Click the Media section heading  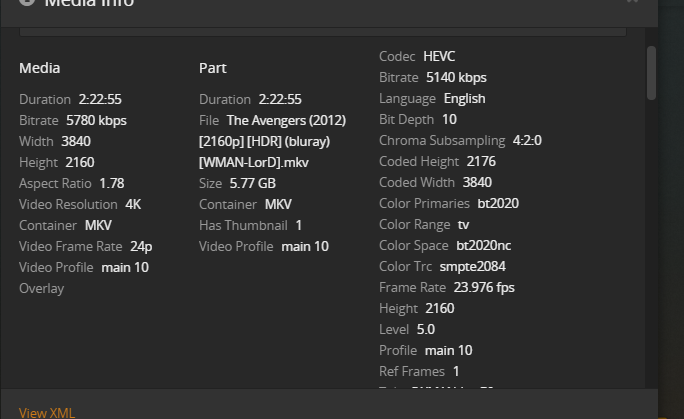(x=40, y=68)
